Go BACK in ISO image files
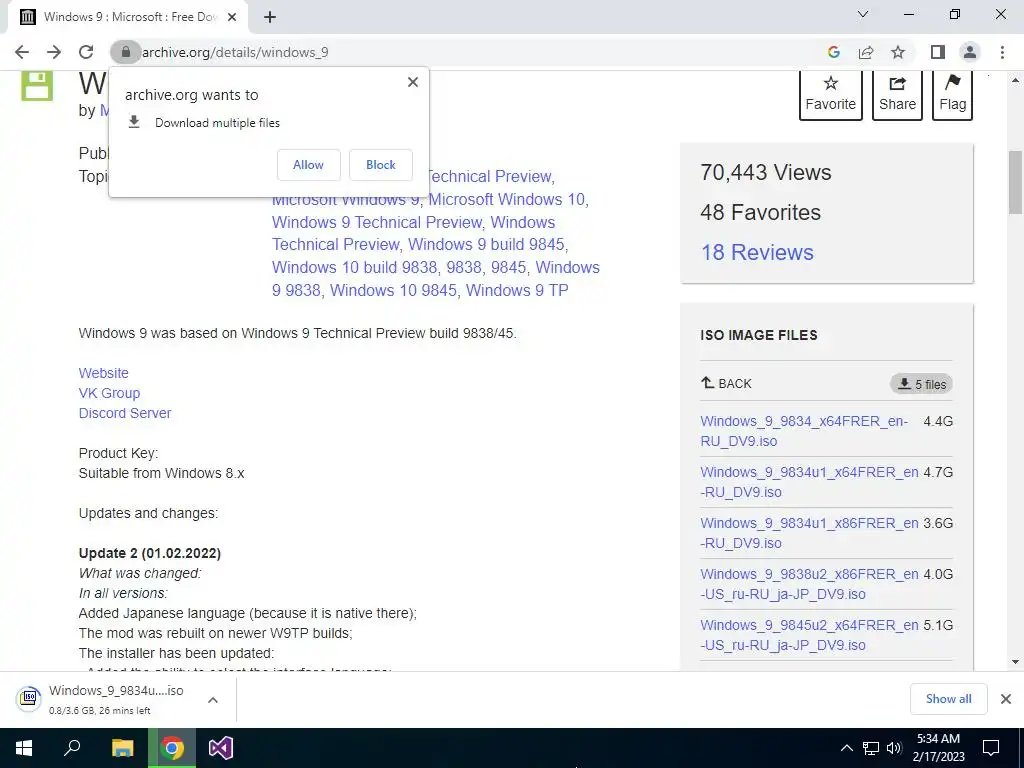The width and height of the screenshot is (1024, 768). pyautogui.click(x=726, y=383)
